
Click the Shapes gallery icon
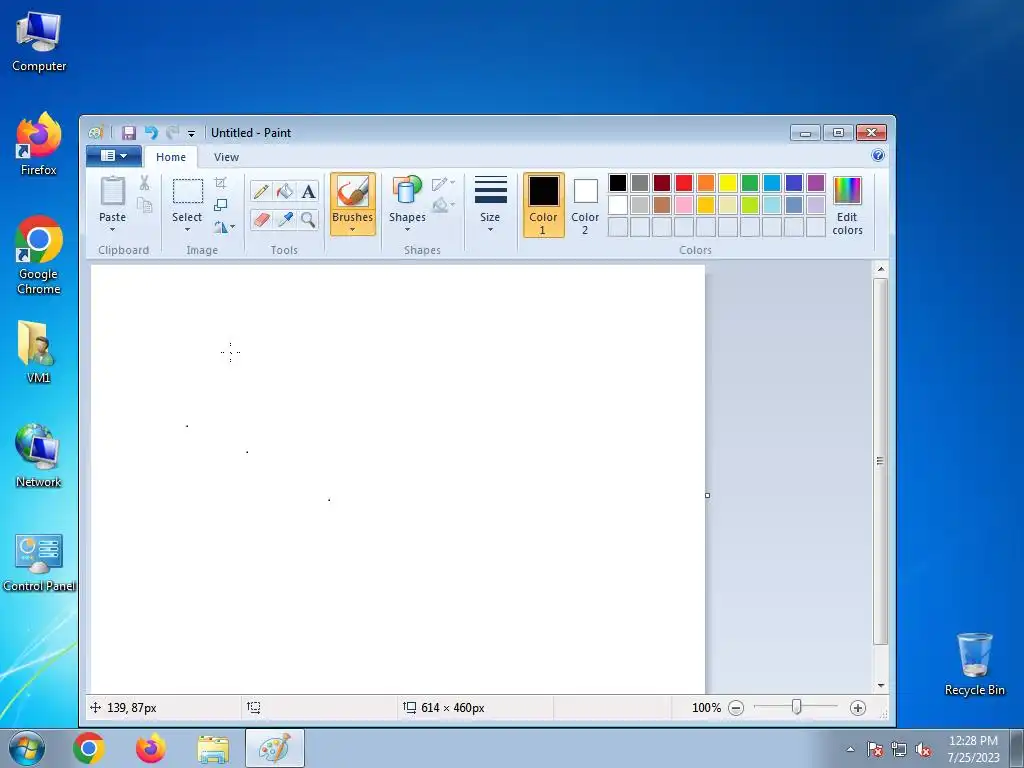407,191
